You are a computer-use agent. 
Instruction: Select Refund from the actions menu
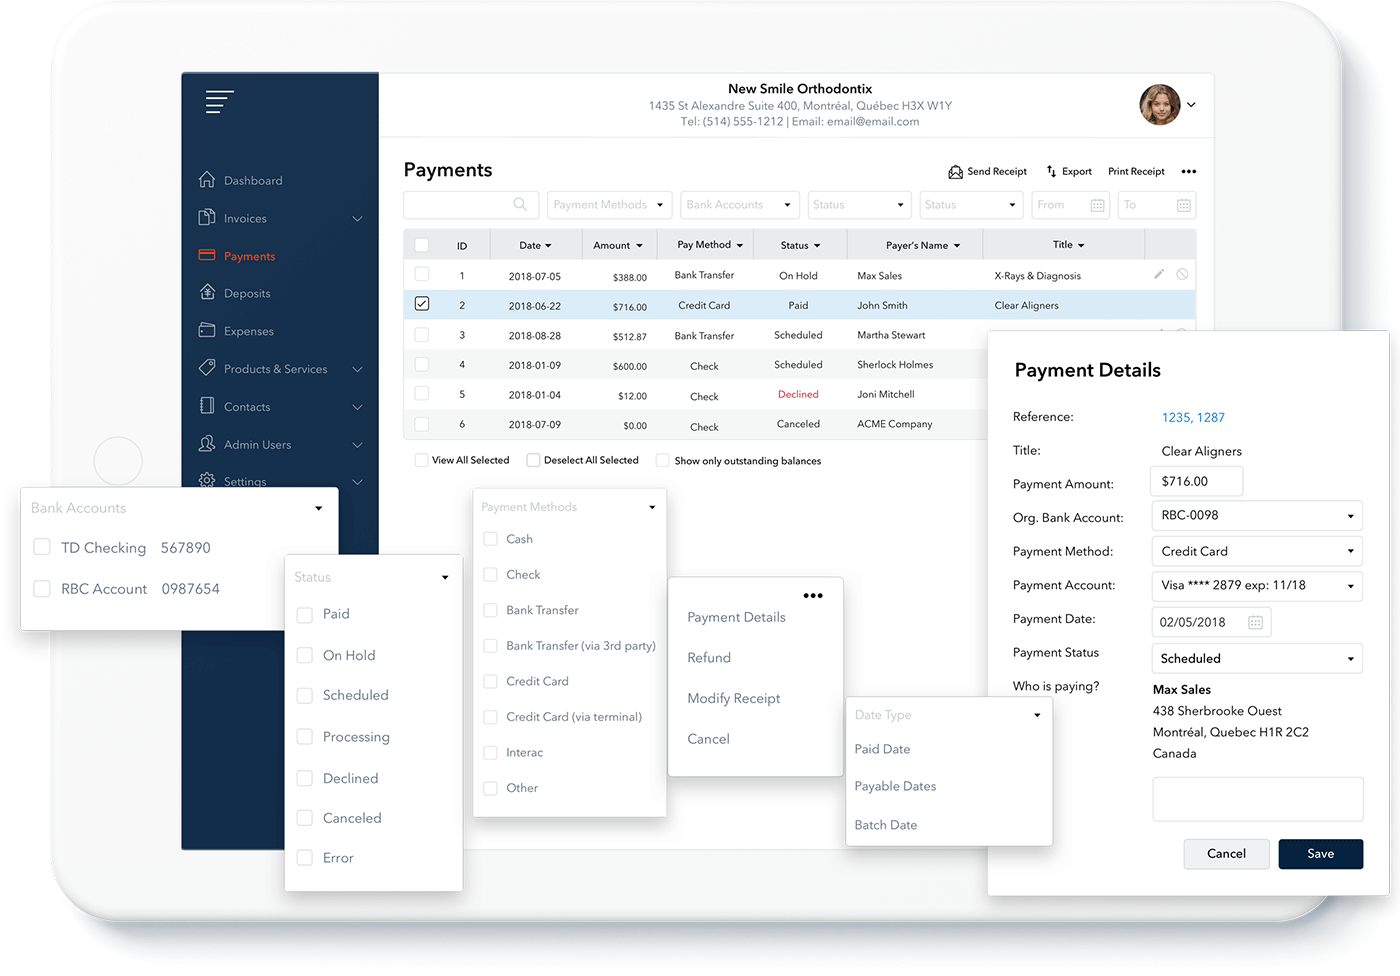coord(709,657)
